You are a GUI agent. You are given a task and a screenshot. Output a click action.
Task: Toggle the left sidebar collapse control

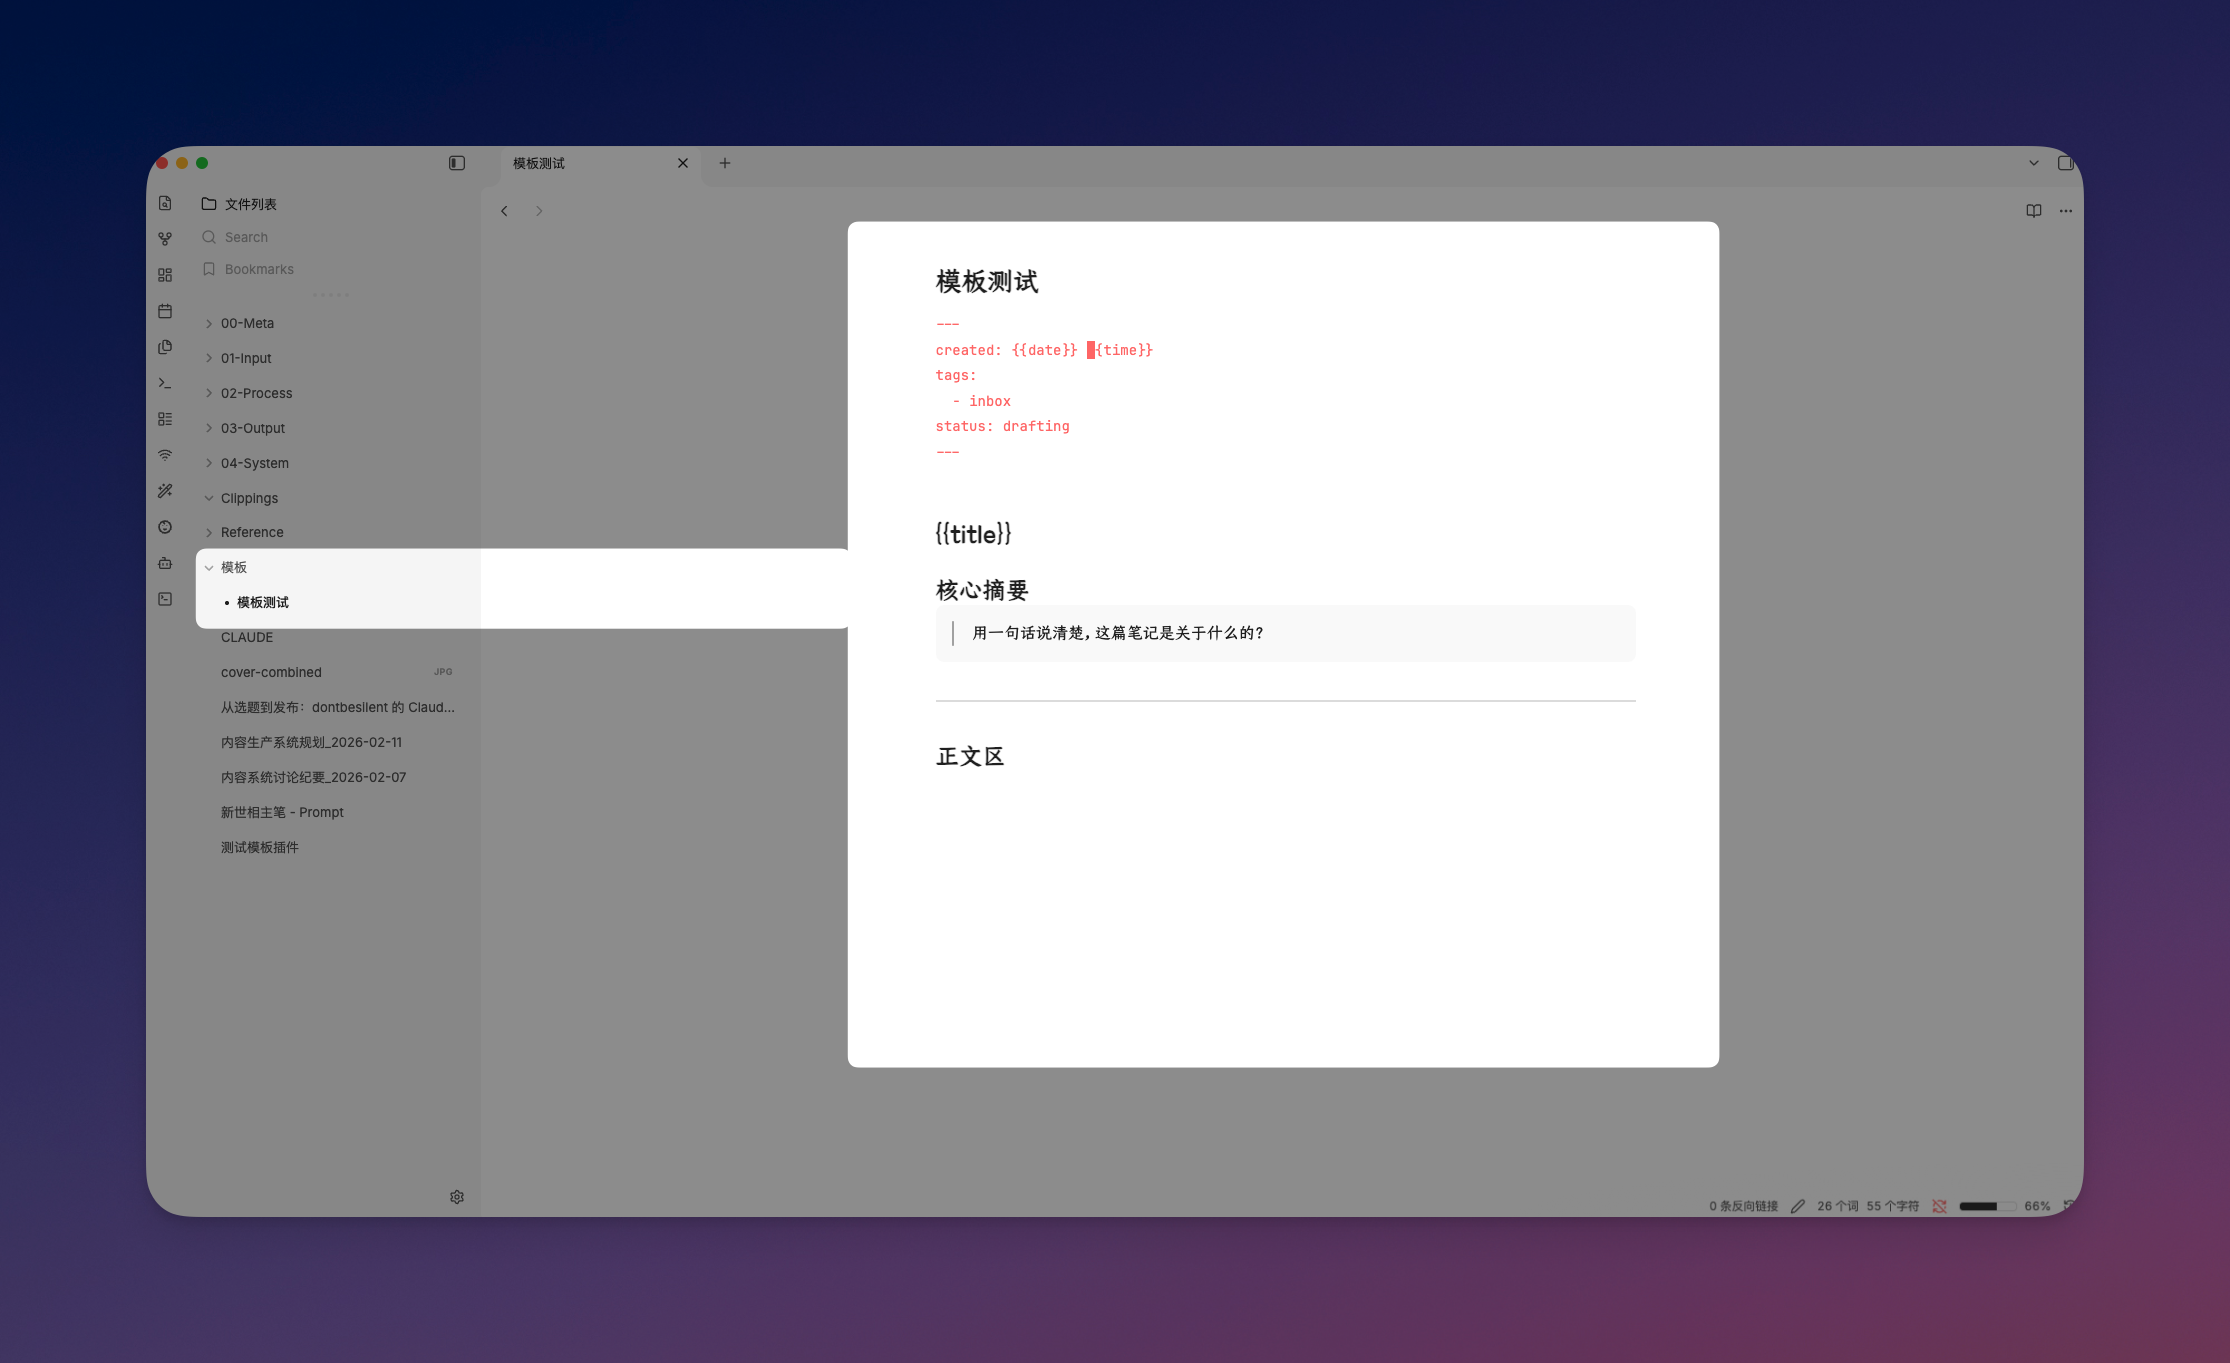[456, 162]
